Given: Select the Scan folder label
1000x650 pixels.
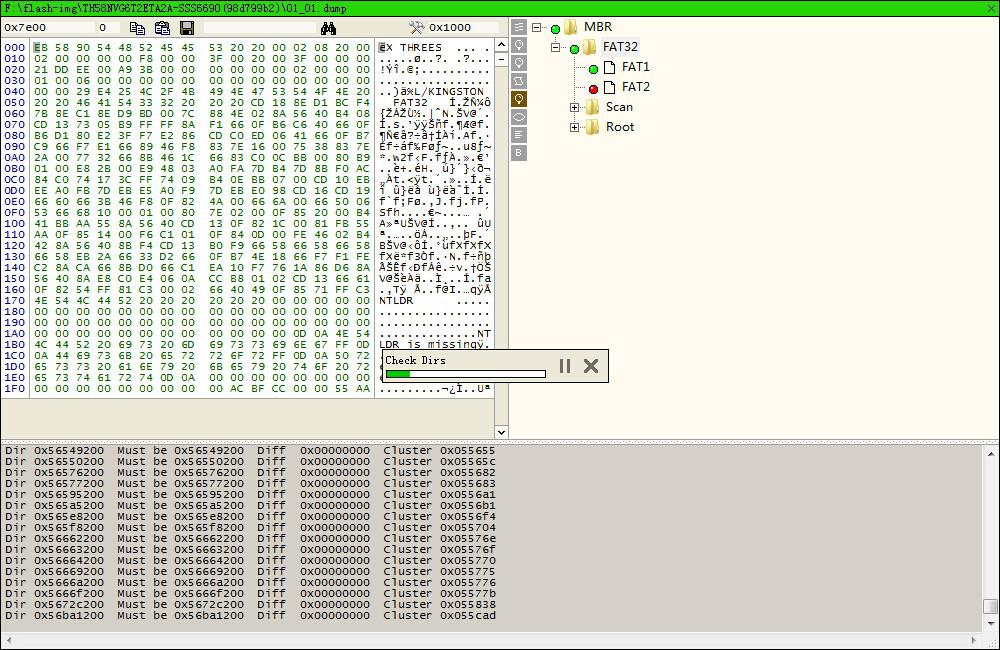Looking at the screenshot, I should coord(619,107).
